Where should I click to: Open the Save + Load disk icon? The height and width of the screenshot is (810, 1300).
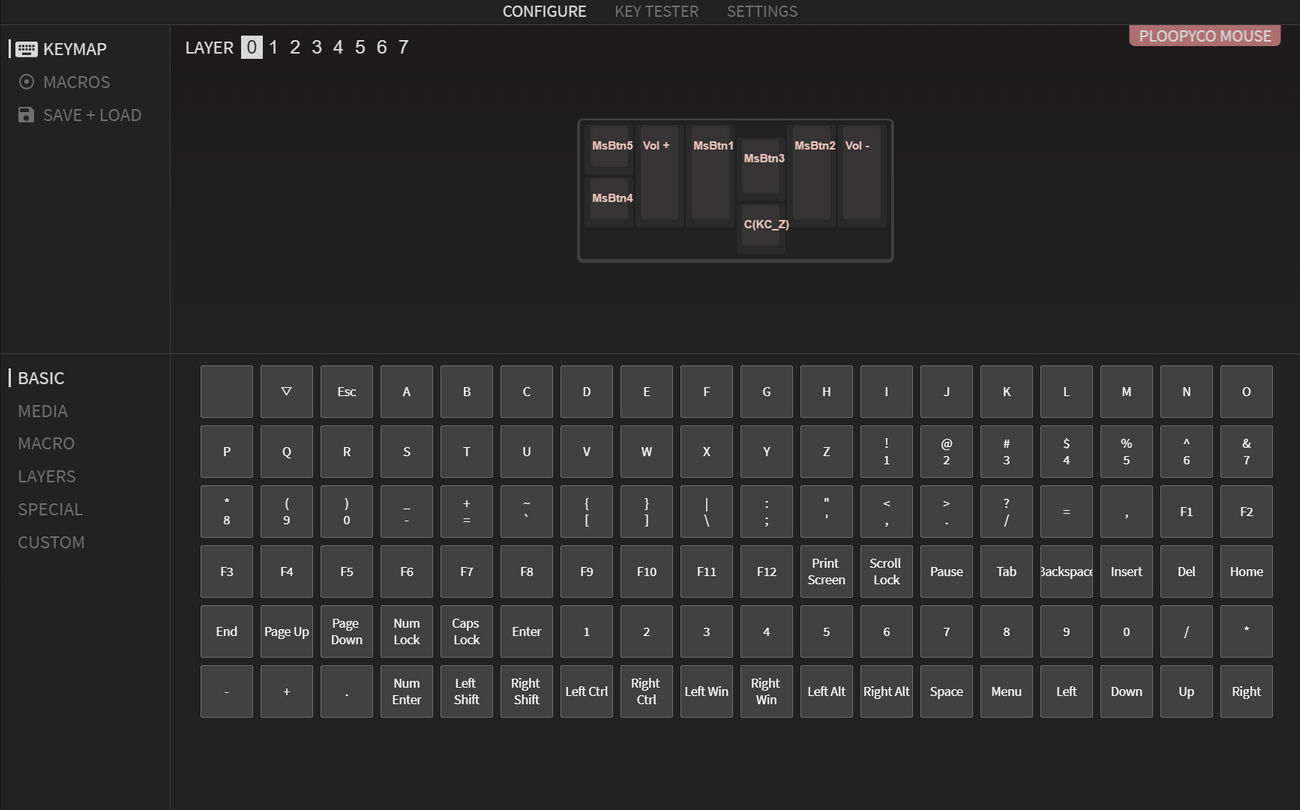(x=27, y=115)
